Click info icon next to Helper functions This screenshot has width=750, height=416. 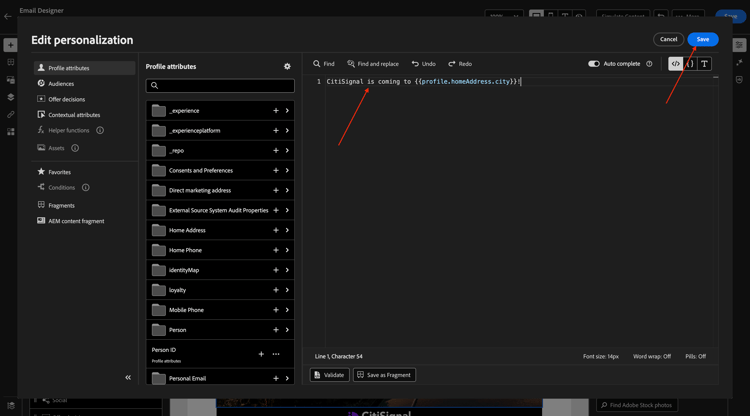[x=100, y=130]
